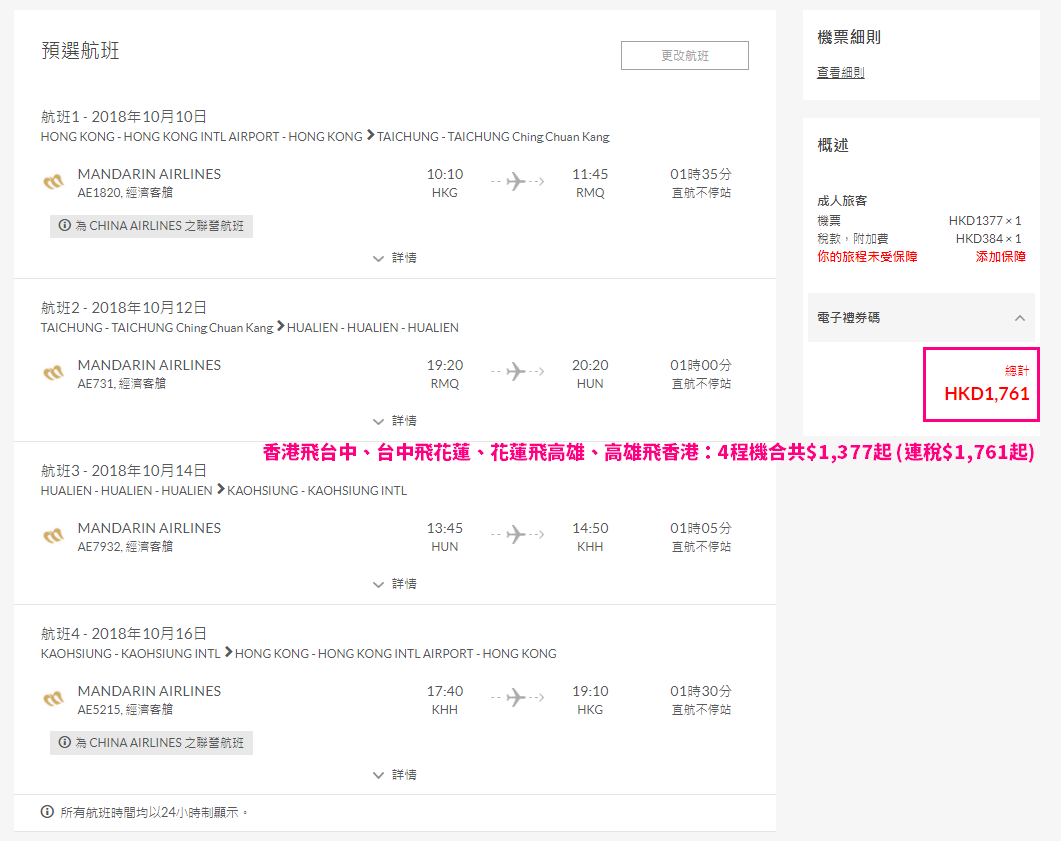Click info icon on AE5215 China Airlines codeshare notice
Viewport: 1061px width, 841px height.
pos(65,742)
